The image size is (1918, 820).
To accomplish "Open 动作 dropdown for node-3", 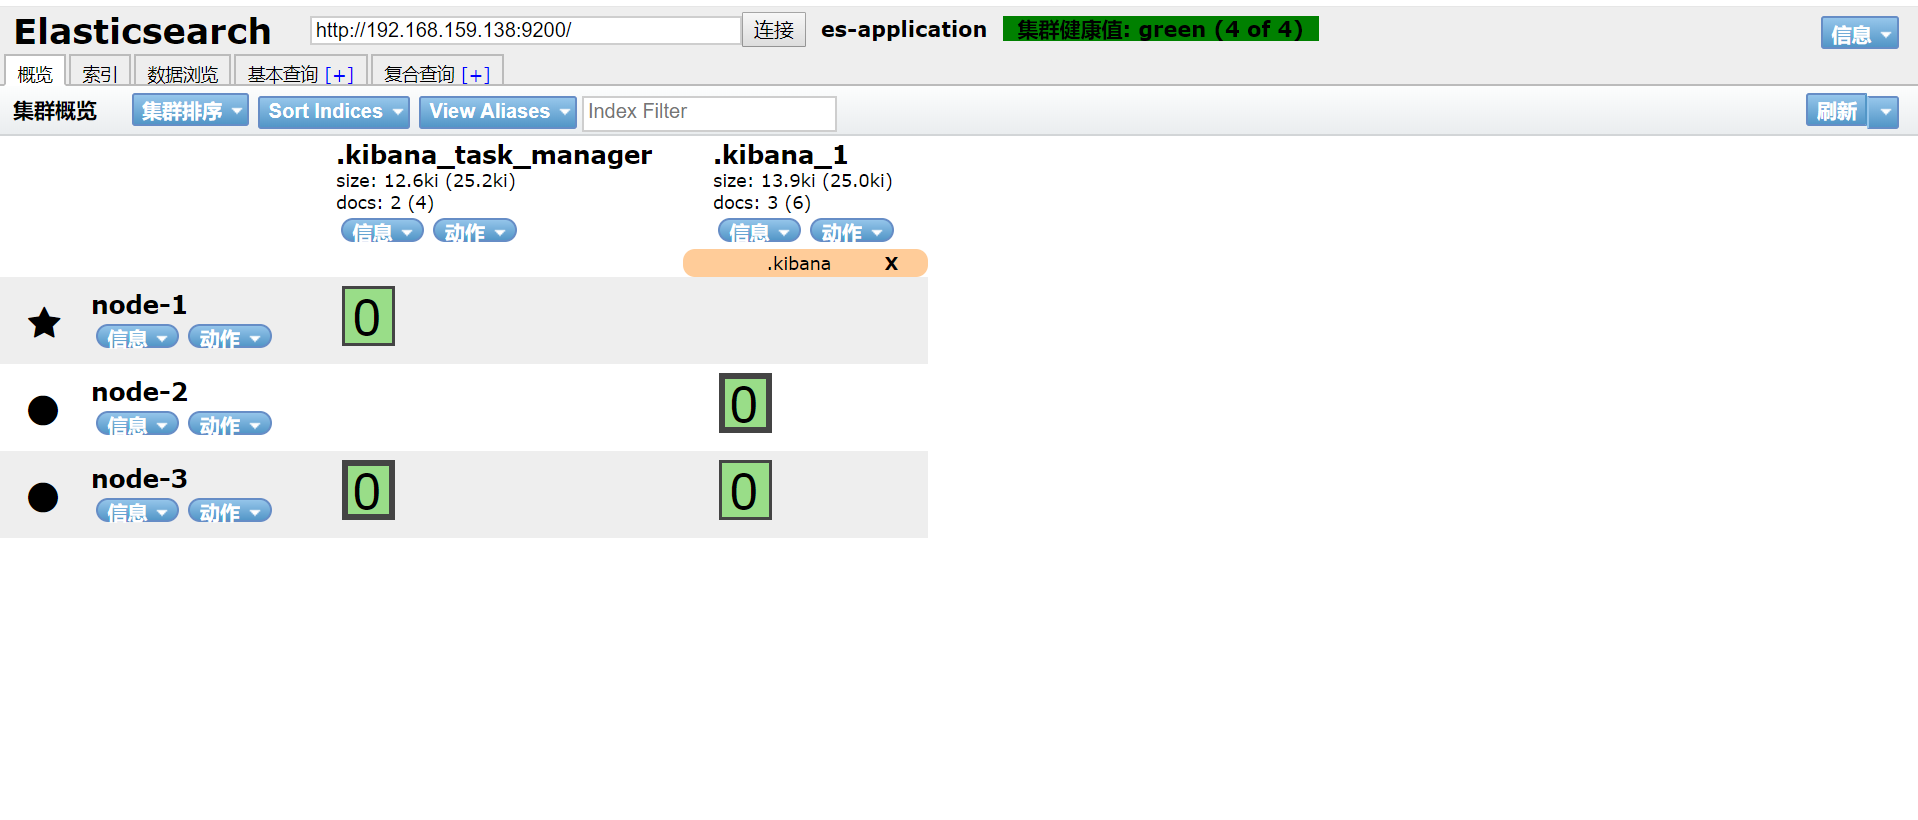I will (x=230, y=511).
